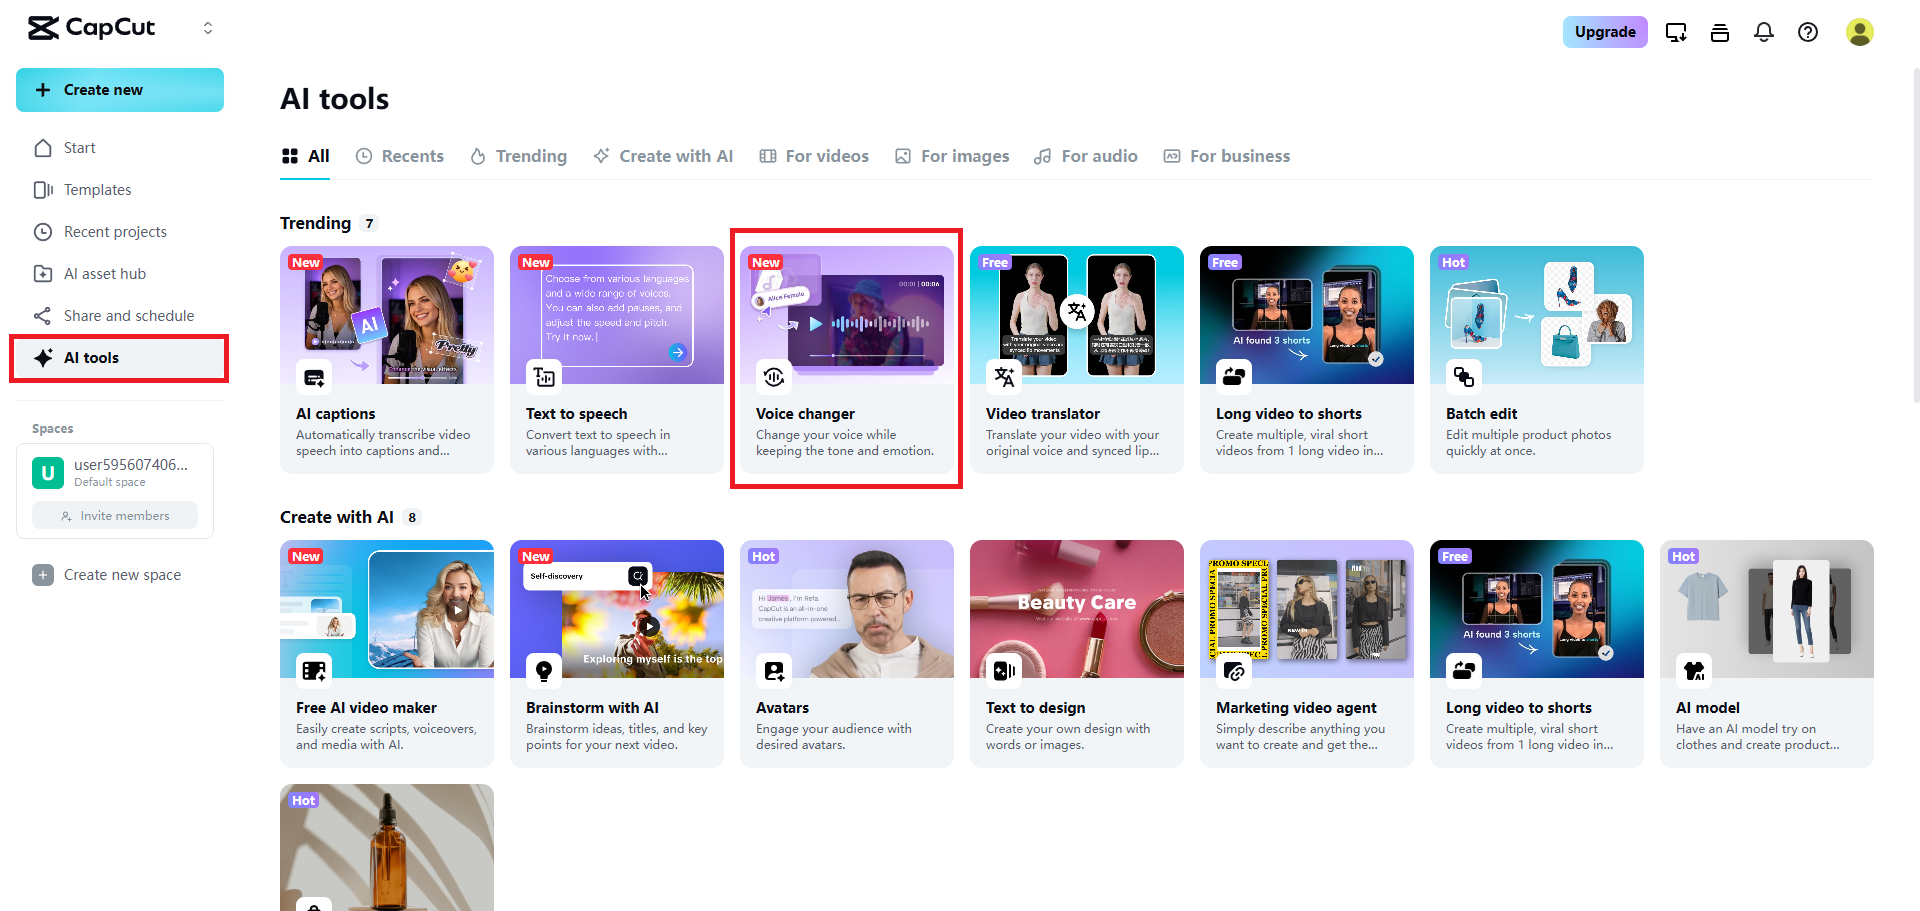Click the Create with AI section heading
Screen dimensions: 1920x911
(337, 517)
